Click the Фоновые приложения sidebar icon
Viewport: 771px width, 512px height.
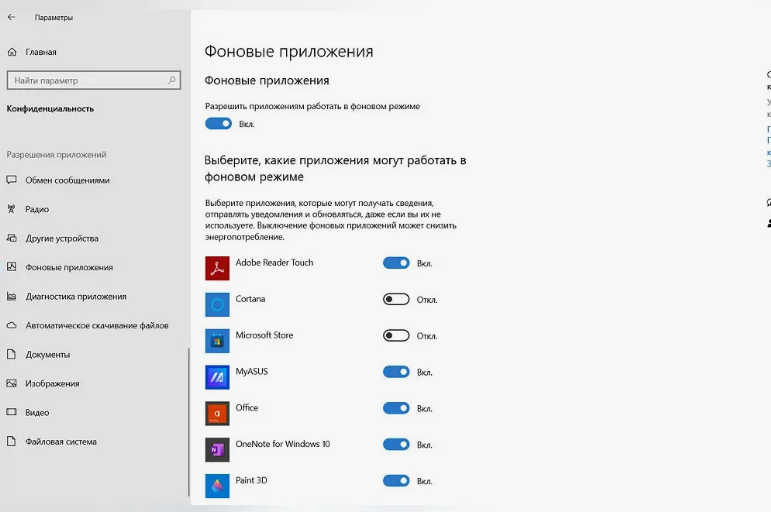click(x=11, y=267)
